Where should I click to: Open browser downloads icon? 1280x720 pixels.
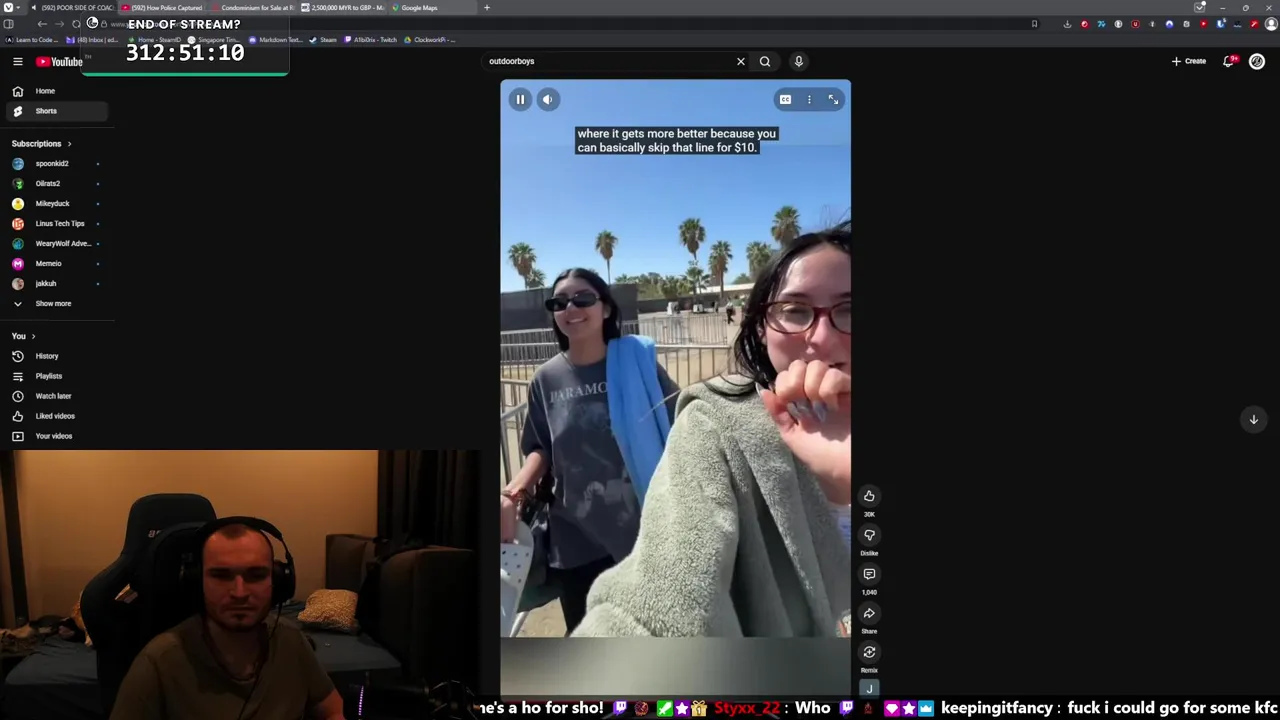click(1067, 24)
